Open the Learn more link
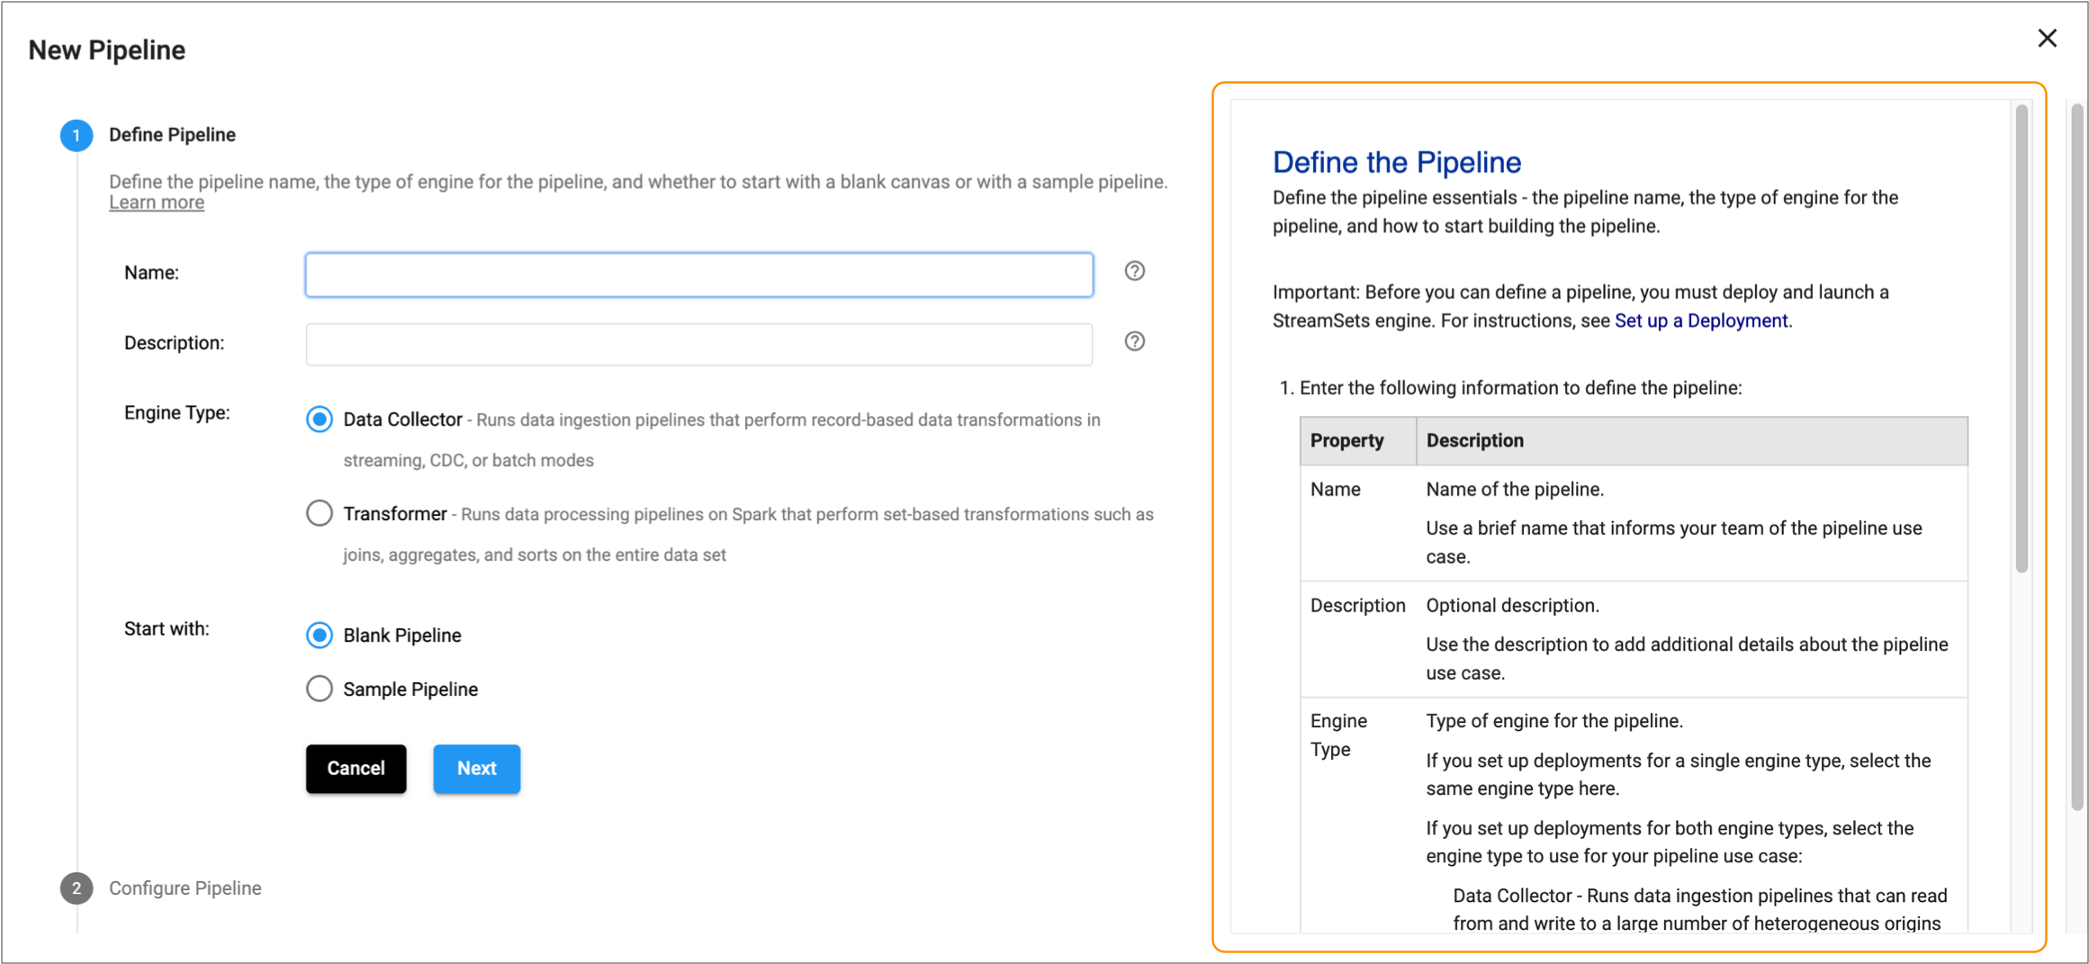Image resolution: width=2089 pixels, height=964 pixels. [156, 202]
